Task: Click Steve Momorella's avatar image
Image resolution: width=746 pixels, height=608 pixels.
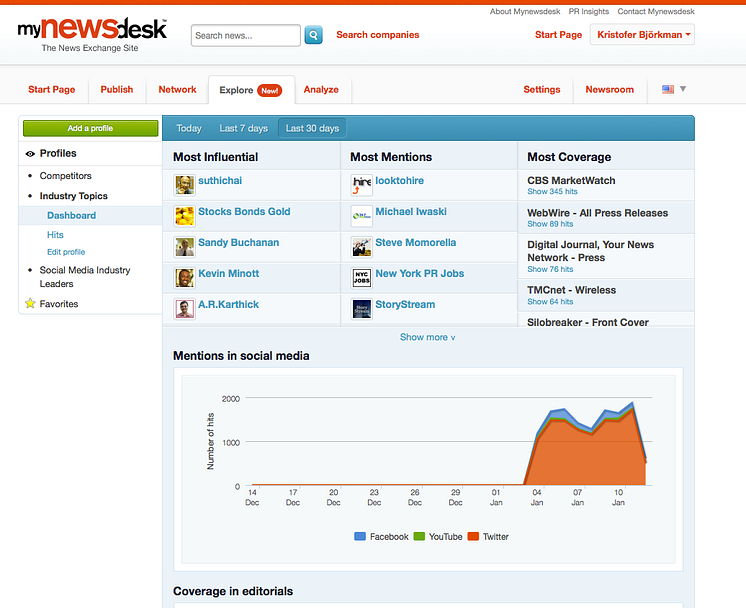Action: (362, 247)
